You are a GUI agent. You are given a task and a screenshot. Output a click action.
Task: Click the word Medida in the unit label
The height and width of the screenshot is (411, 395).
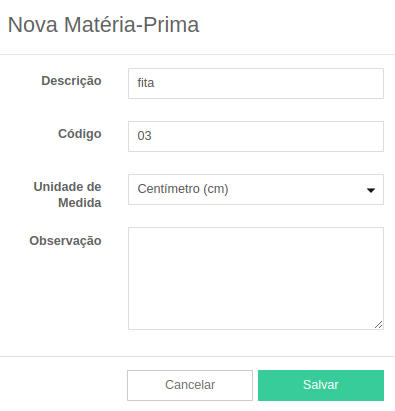(80, 203)
